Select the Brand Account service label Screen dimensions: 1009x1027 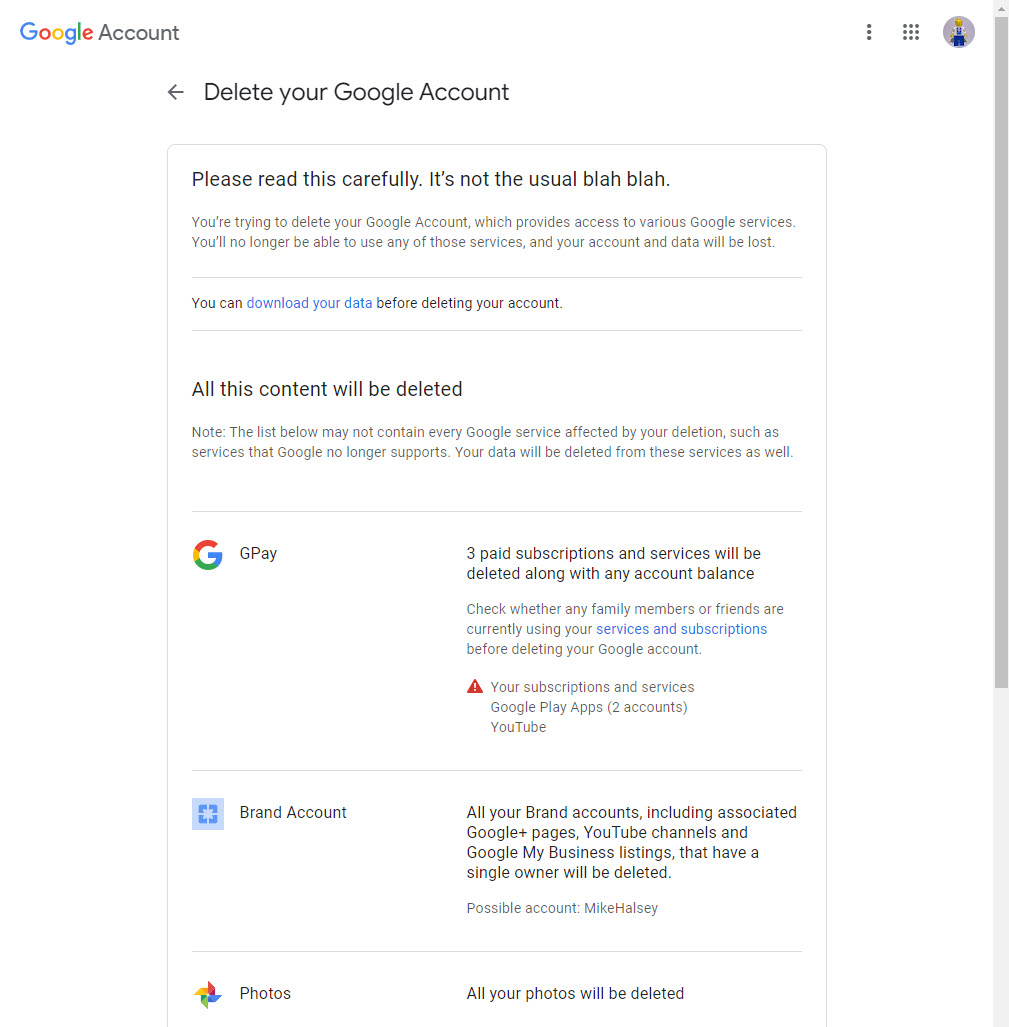[x=293, y=812]
